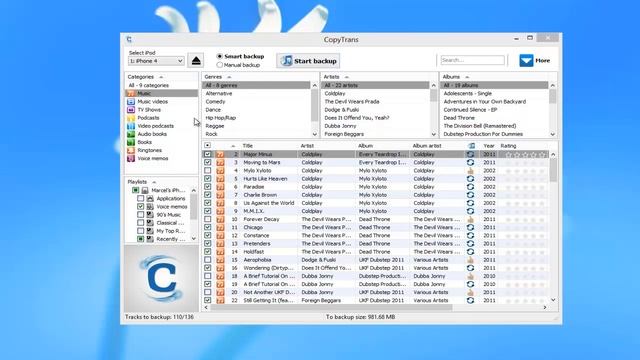Collapse the Genres panel arrow
640x360 pixels.
pyautogui.click(x=229, y=77)
